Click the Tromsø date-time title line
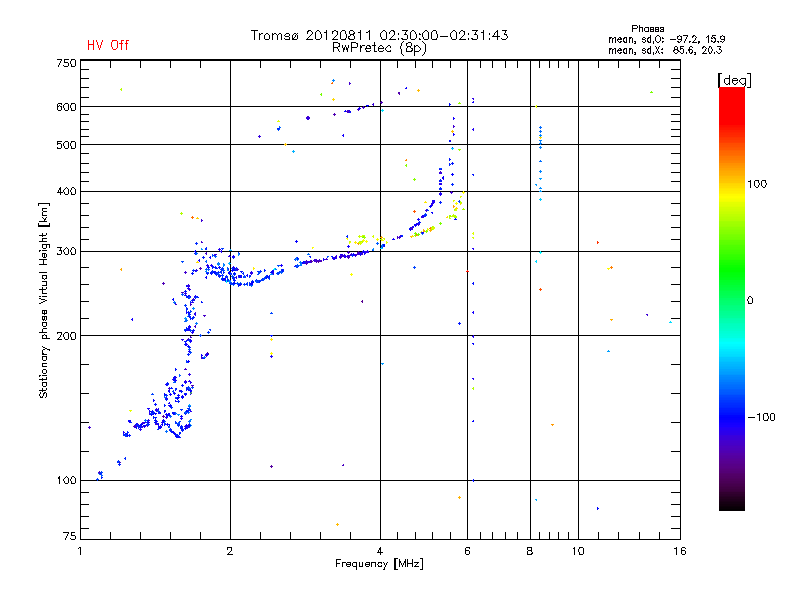 tap(379, 35)
